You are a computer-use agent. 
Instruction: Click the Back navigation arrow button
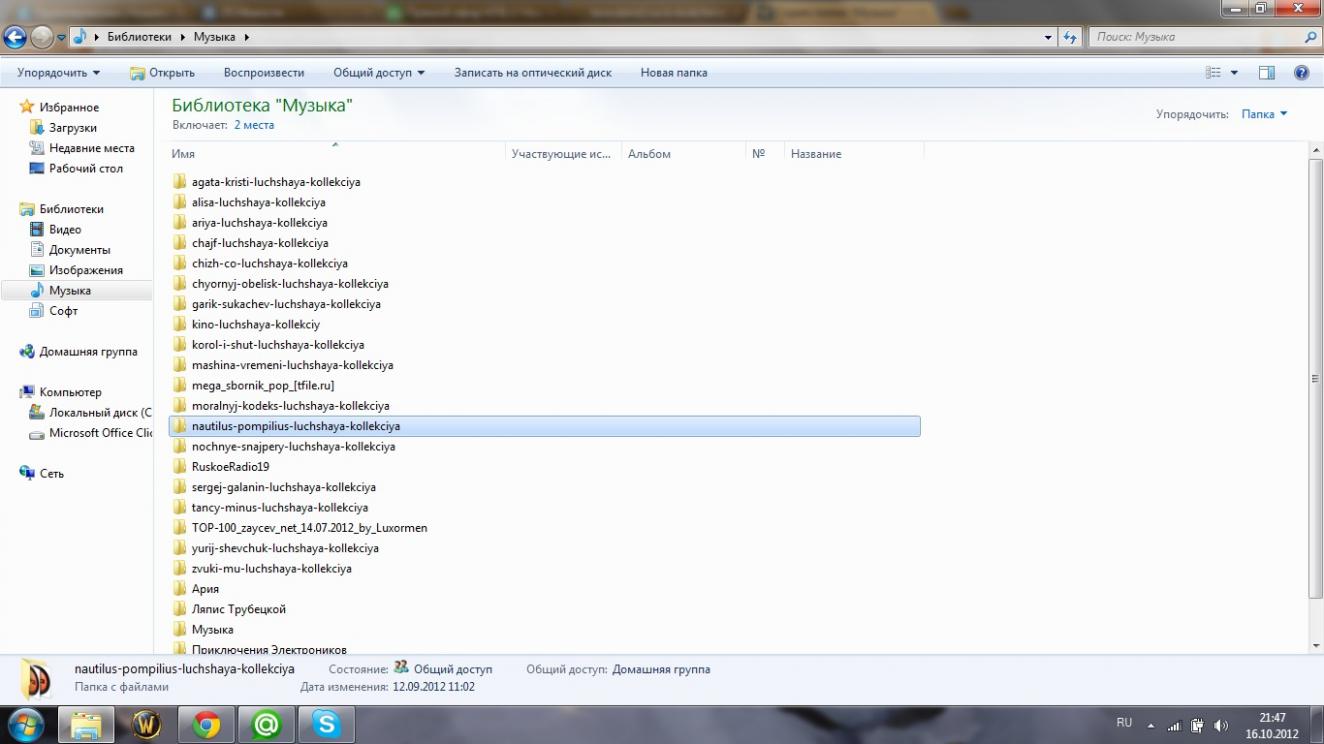tap(15, 38)
